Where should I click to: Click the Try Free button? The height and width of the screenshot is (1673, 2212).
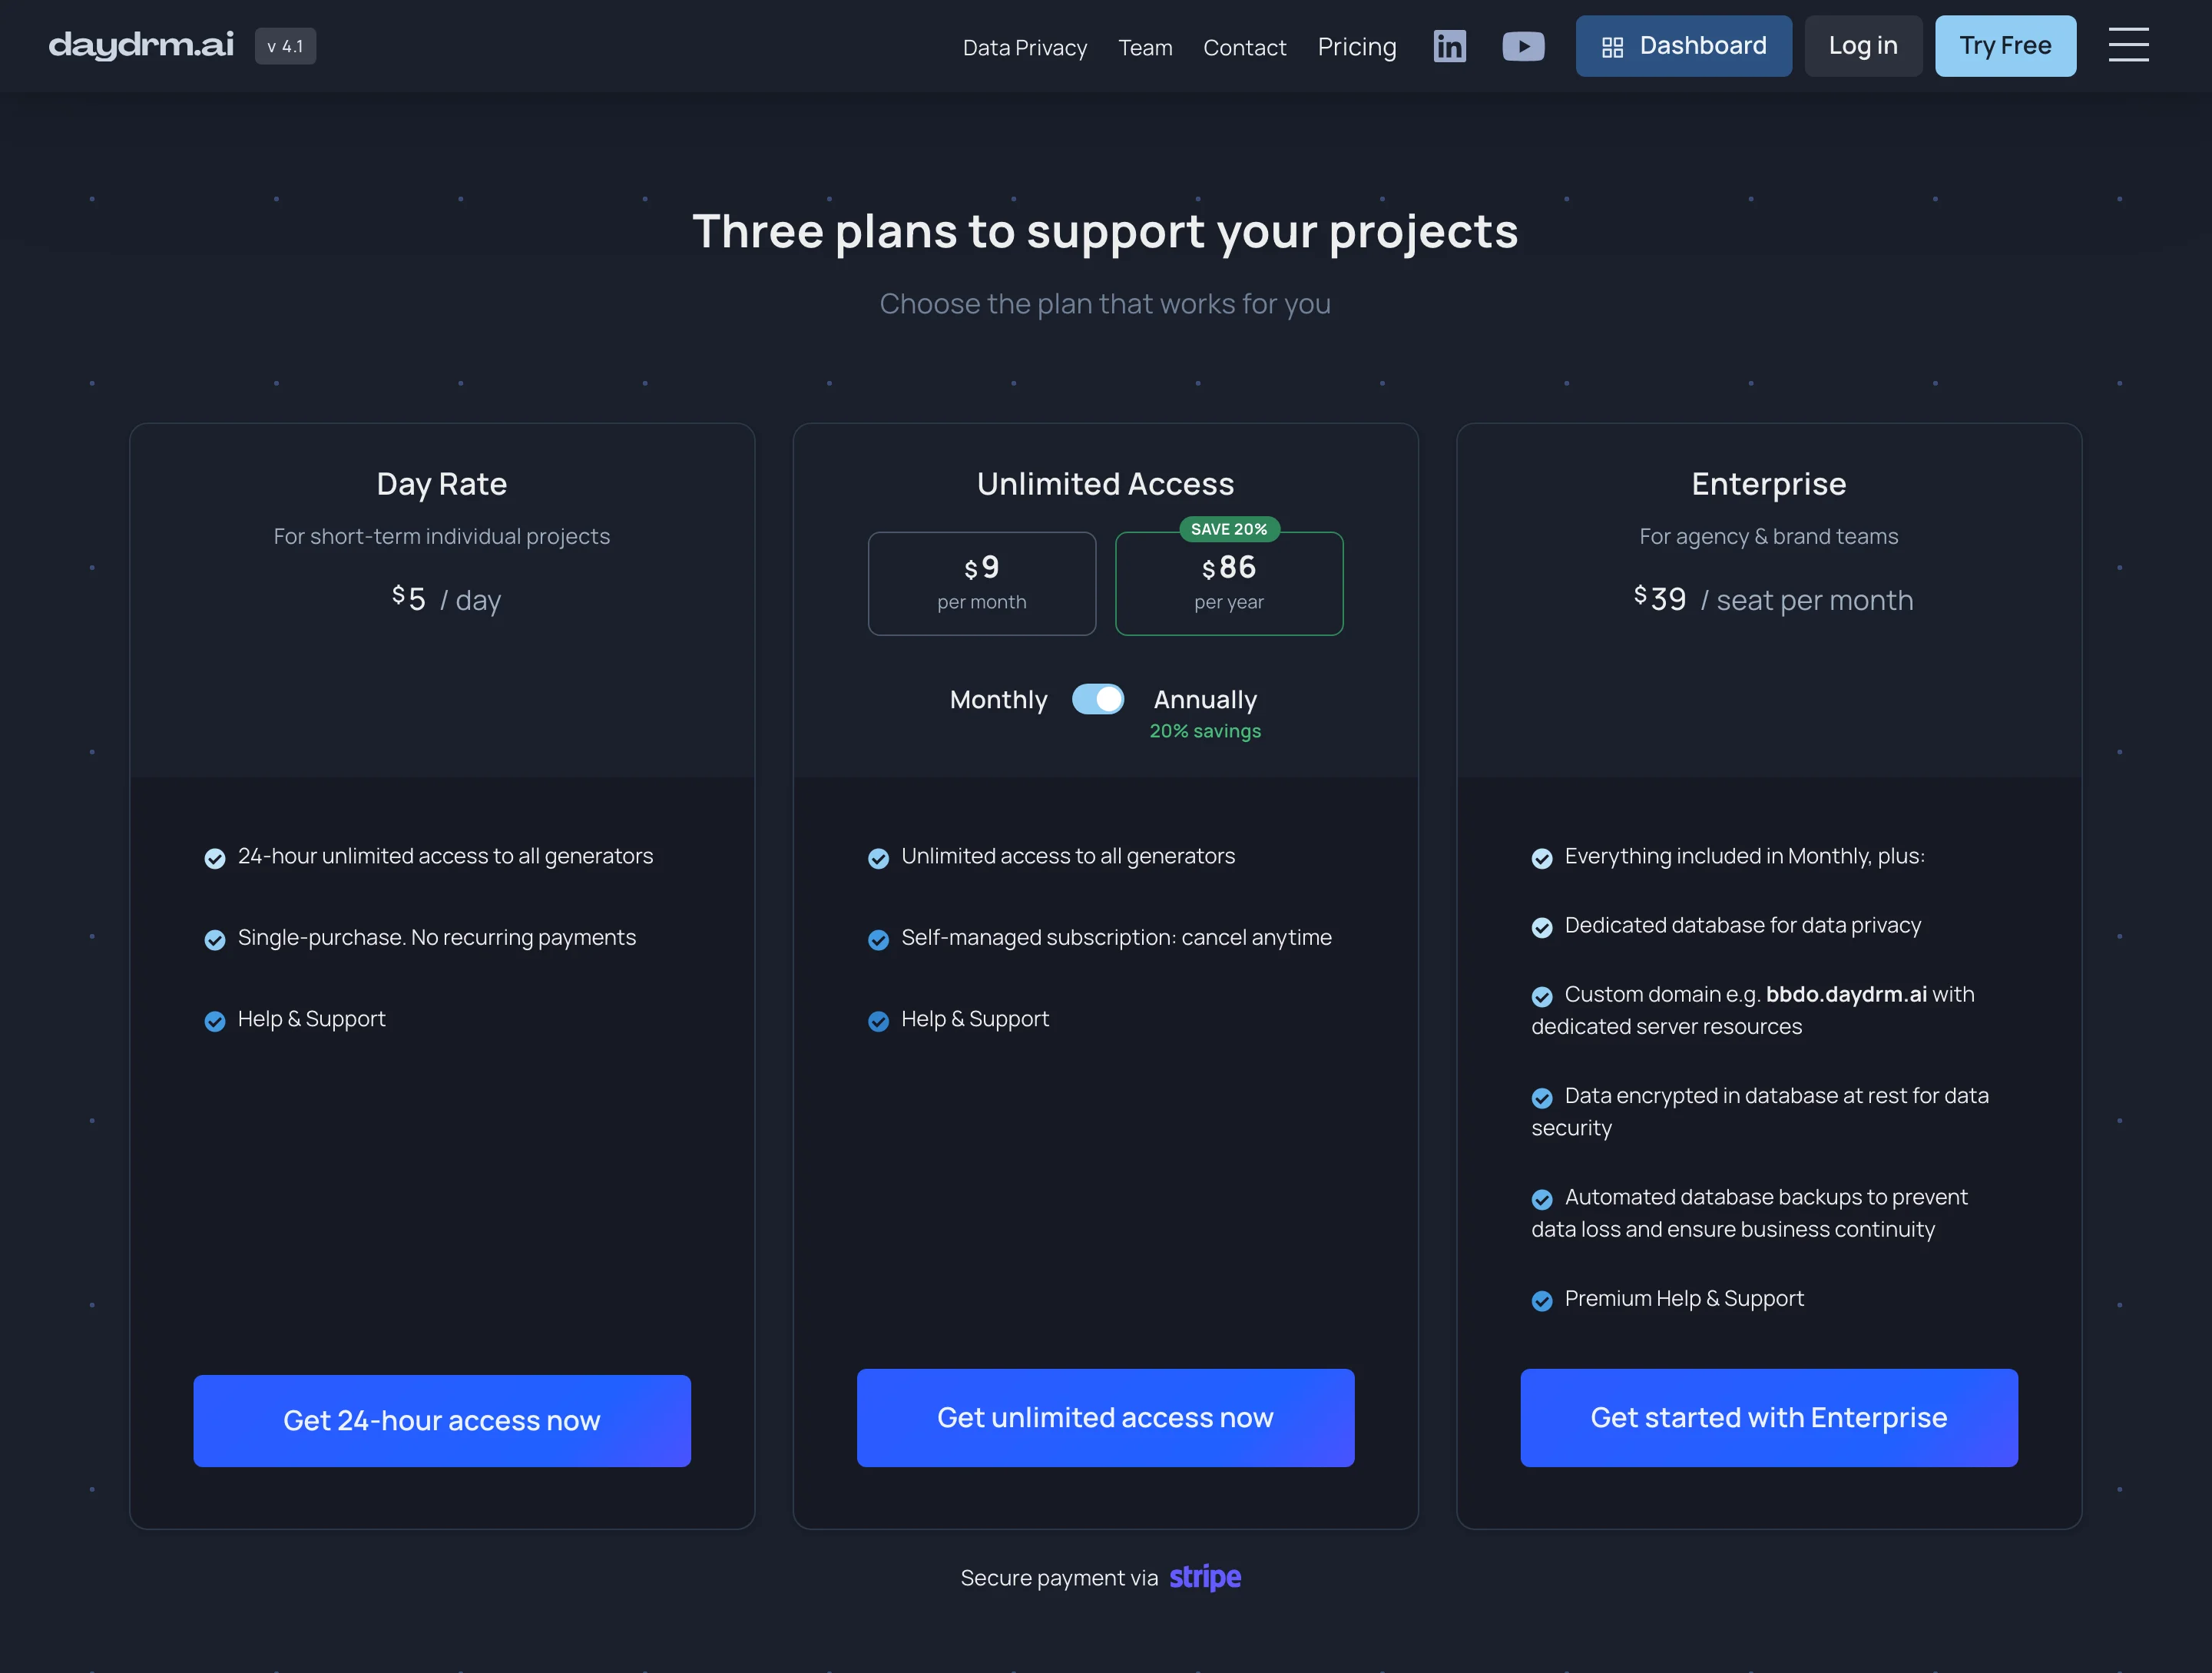[2005, 46]
